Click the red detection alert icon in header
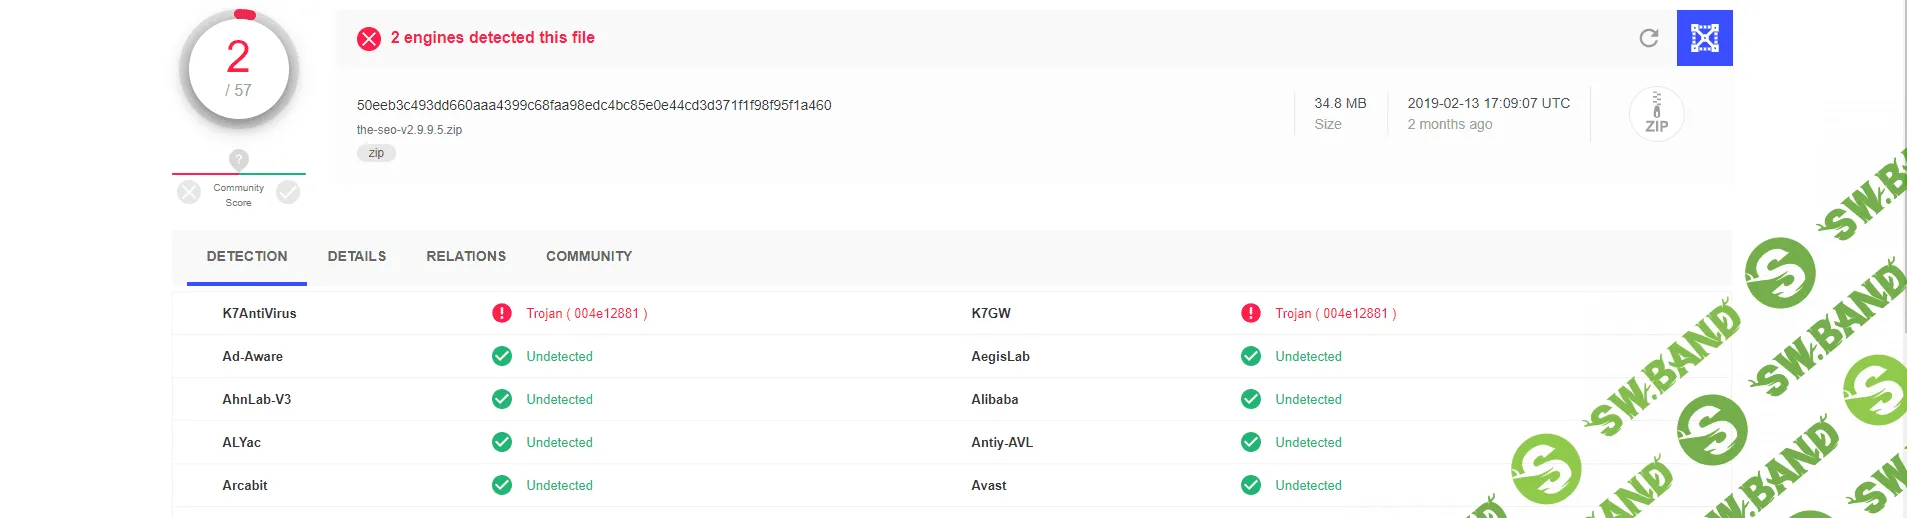This screenshot has width=1907, height=518. [x=369, y=39]
